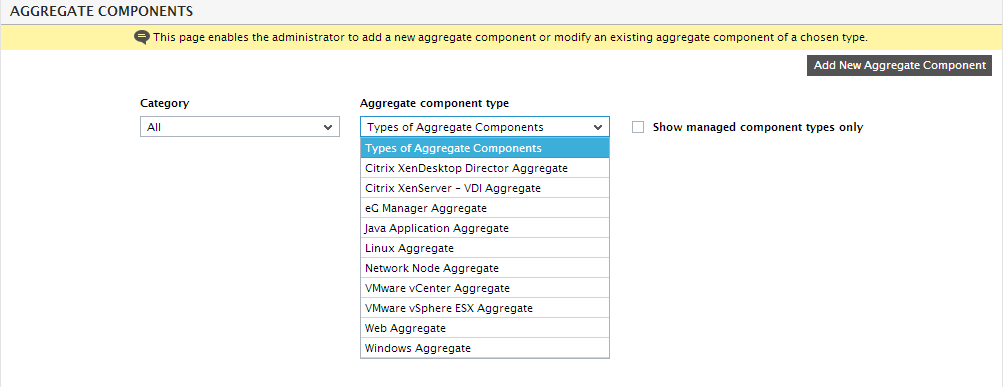This screenshot has width=1003, height=387.
Task: Select Citrix XenServer - VDI Aggregate
Action: coord(485,188)
